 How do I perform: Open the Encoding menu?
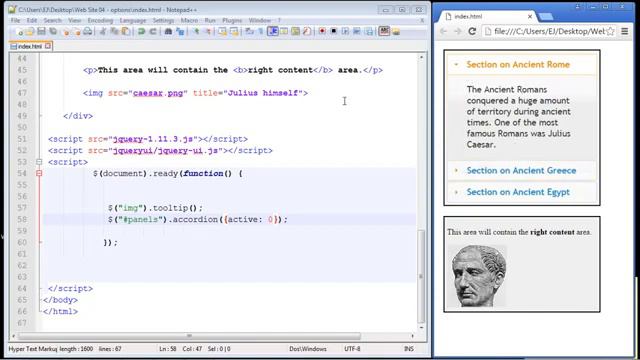[100, 20]
